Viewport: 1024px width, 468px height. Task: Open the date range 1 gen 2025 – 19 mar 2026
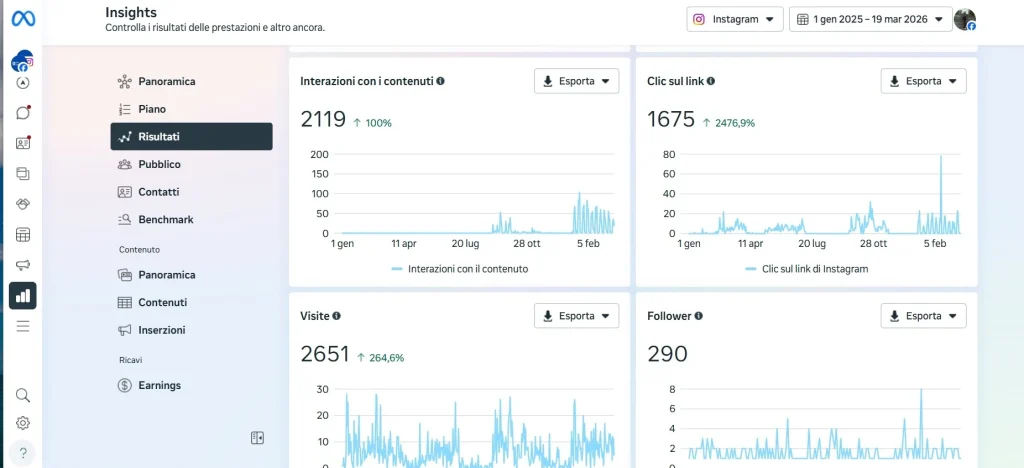click(870, 20)
